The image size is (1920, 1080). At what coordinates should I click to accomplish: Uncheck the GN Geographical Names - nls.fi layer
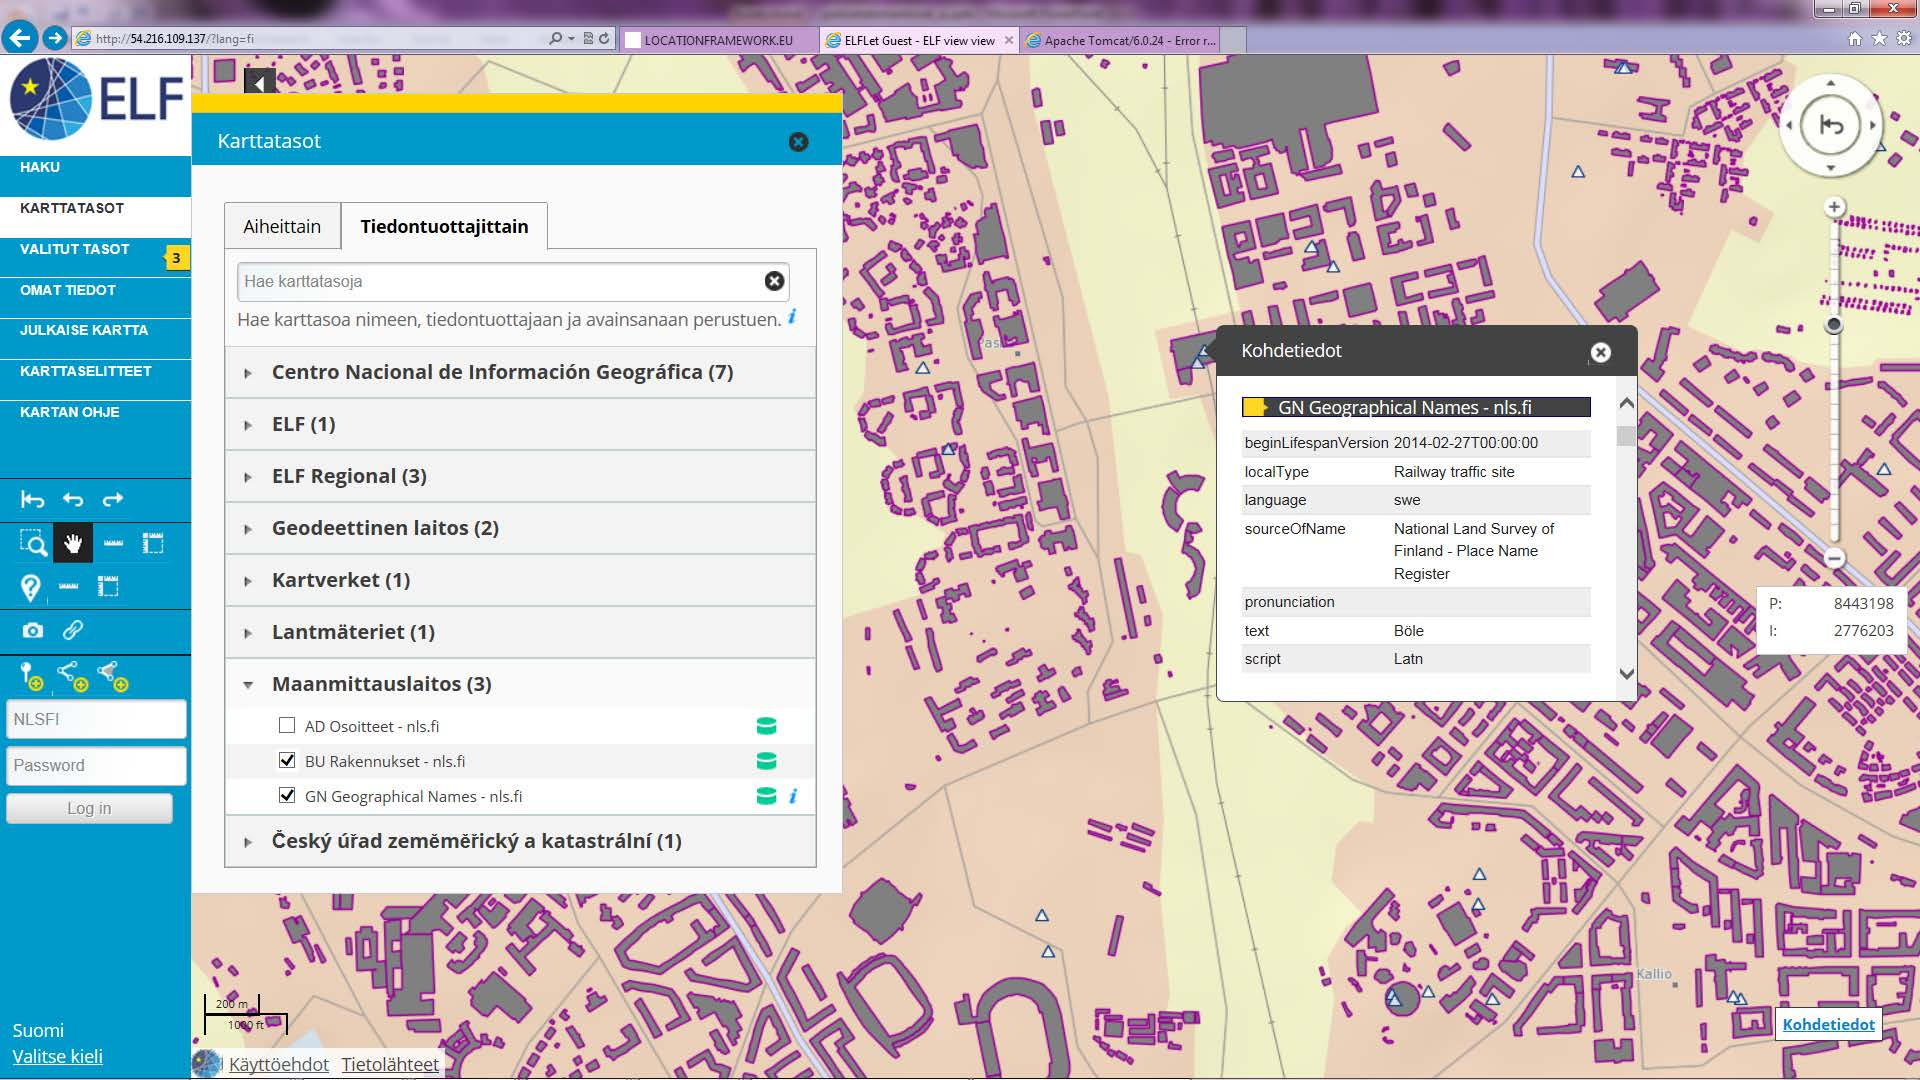(287, 795)
